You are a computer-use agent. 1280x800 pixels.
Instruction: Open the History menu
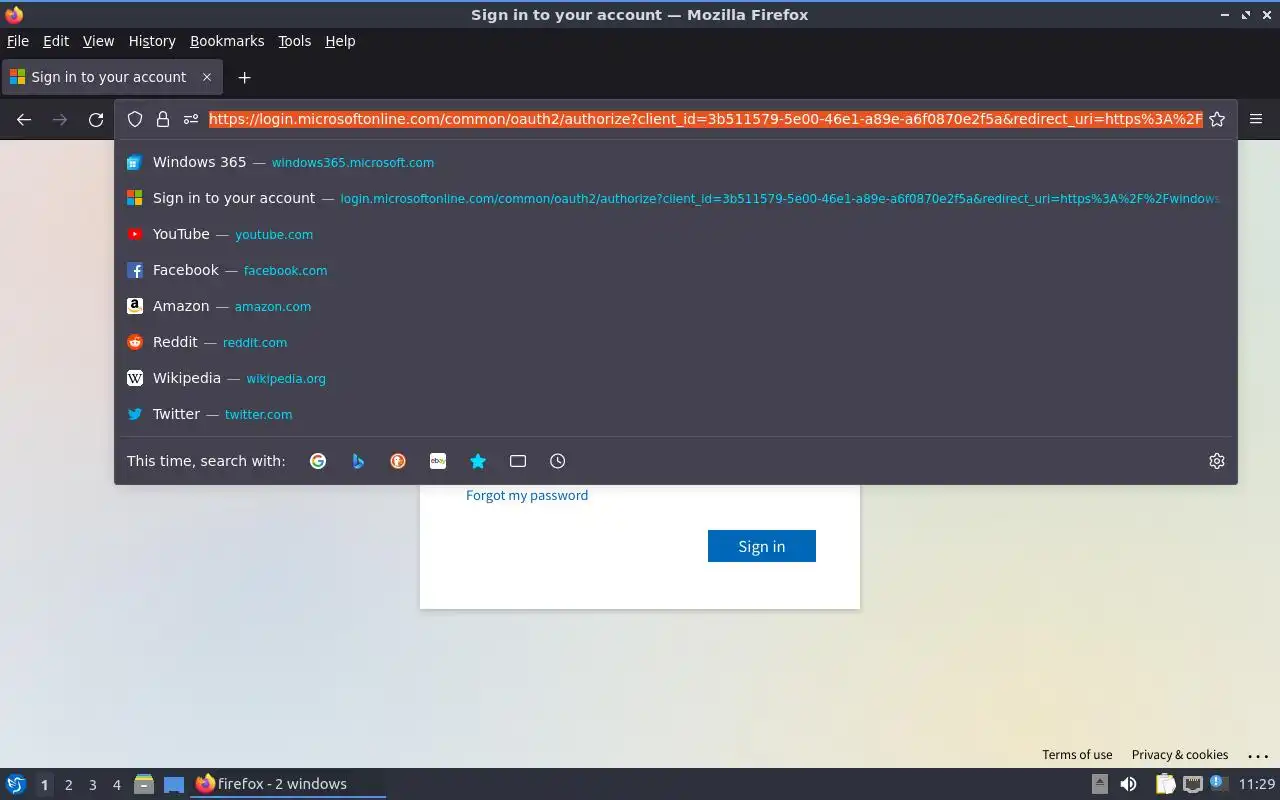(x=152, y=41)
